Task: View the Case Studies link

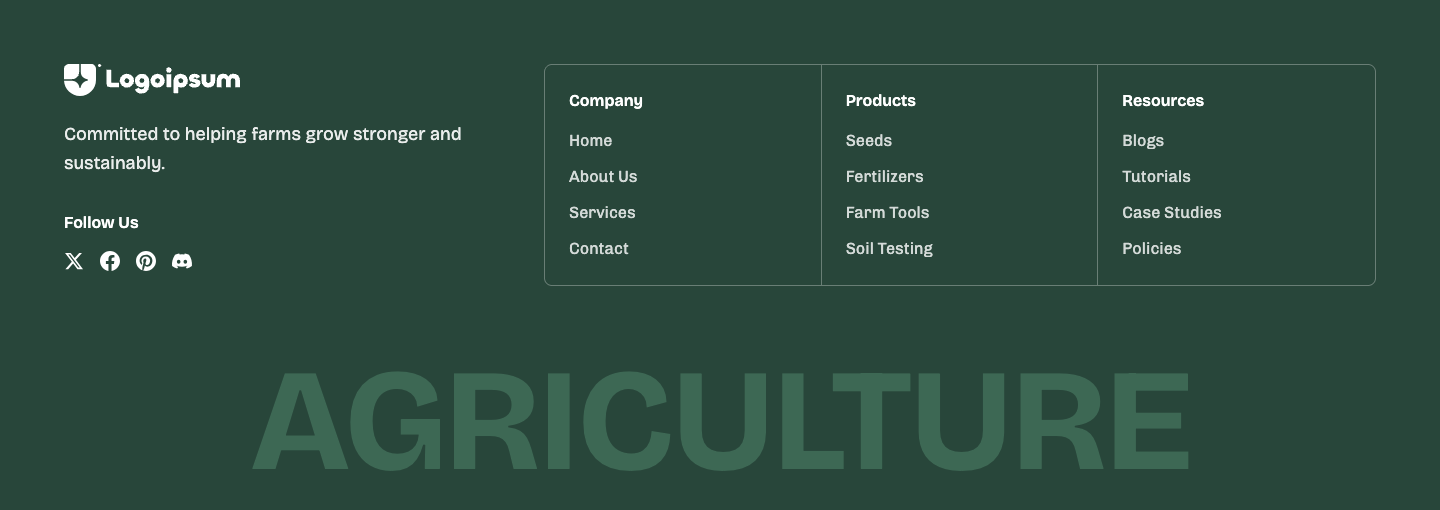Action: coord(1172,213)
